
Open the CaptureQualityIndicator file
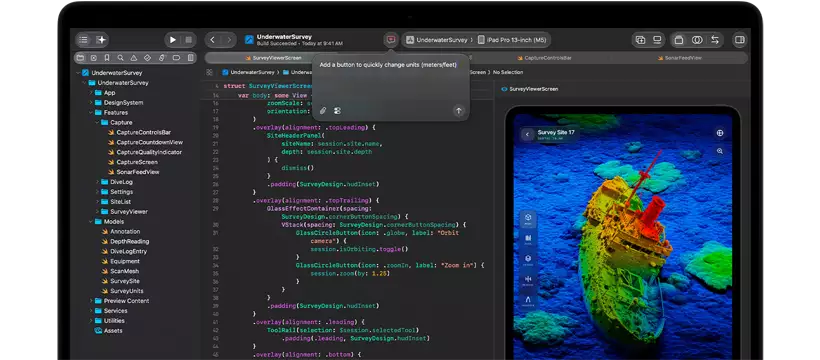[144, 152]
